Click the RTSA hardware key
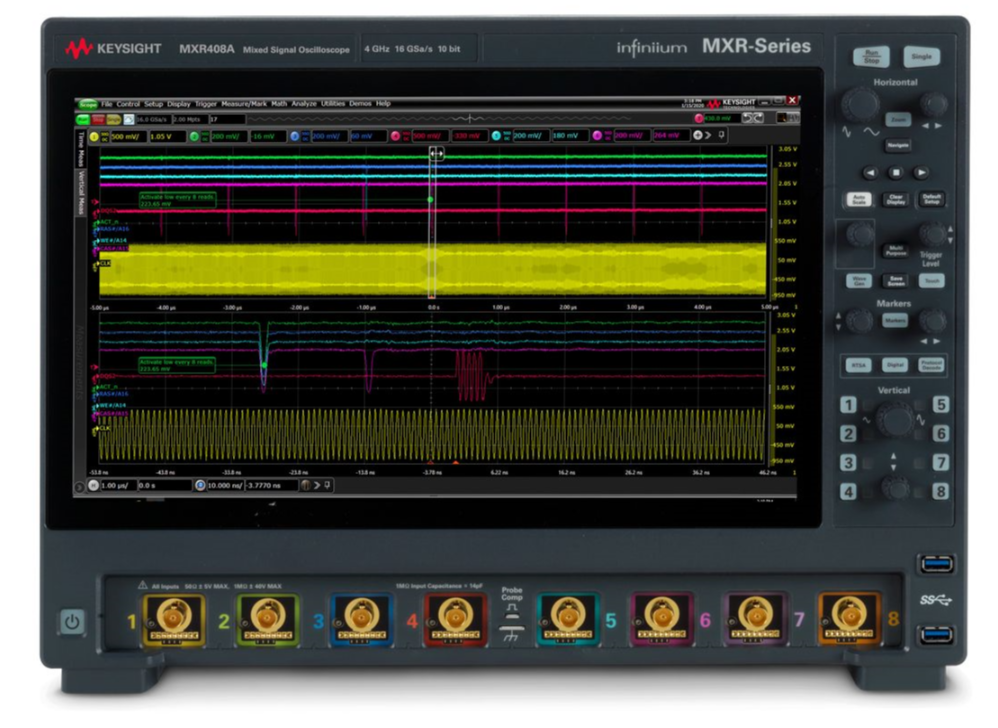The image size is (998, 728). [x=858, y=365]
